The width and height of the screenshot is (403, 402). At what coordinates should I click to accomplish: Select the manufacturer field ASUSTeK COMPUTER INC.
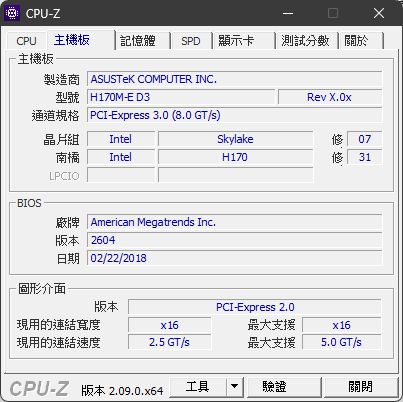click(x=235, y=79)
